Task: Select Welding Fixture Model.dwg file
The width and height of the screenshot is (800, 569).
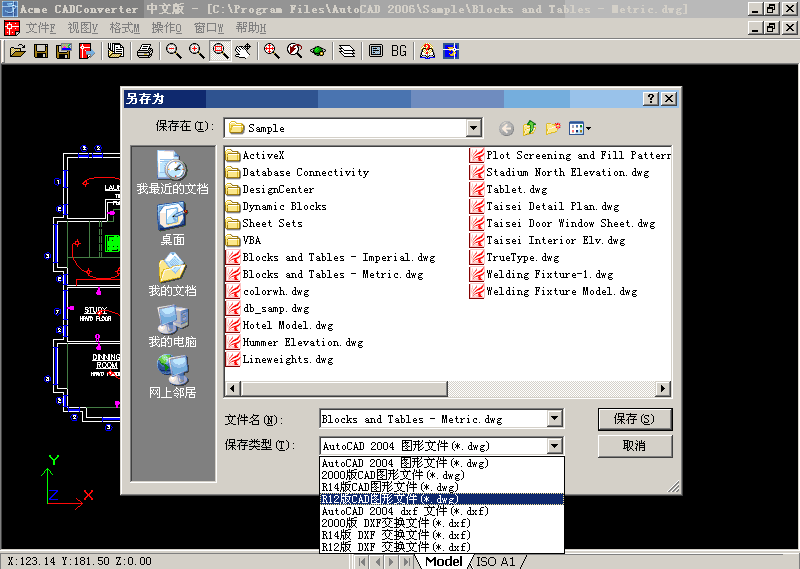Action: [554, 291]
